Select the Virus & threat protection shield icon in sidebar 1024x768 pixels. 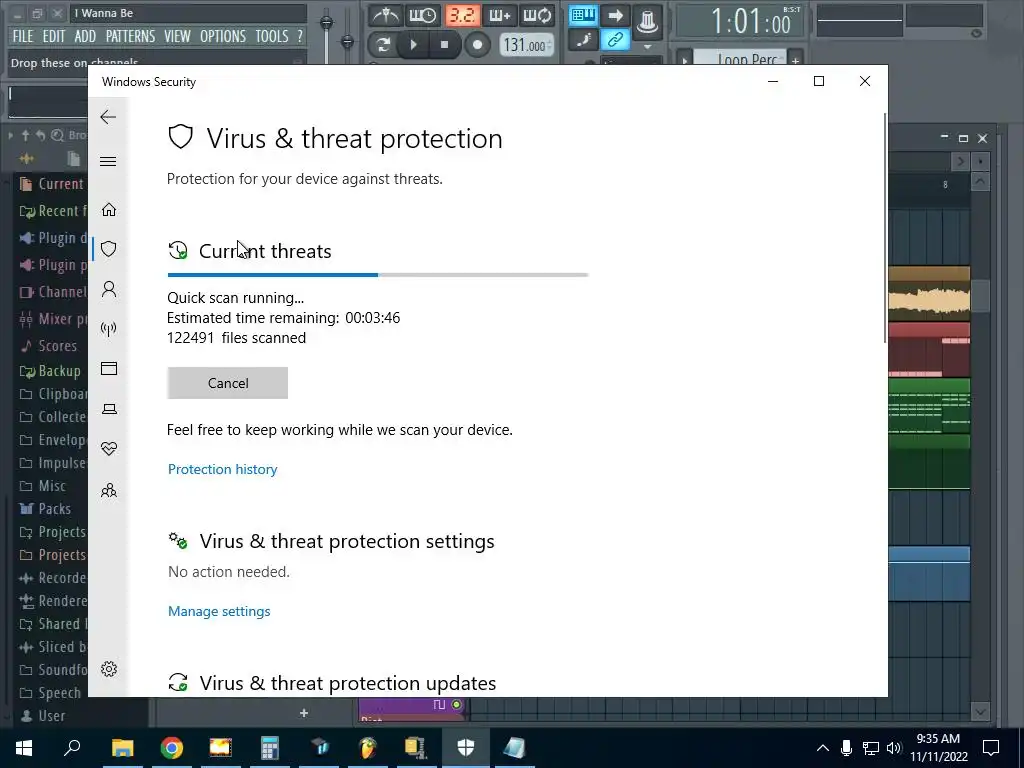109,249
